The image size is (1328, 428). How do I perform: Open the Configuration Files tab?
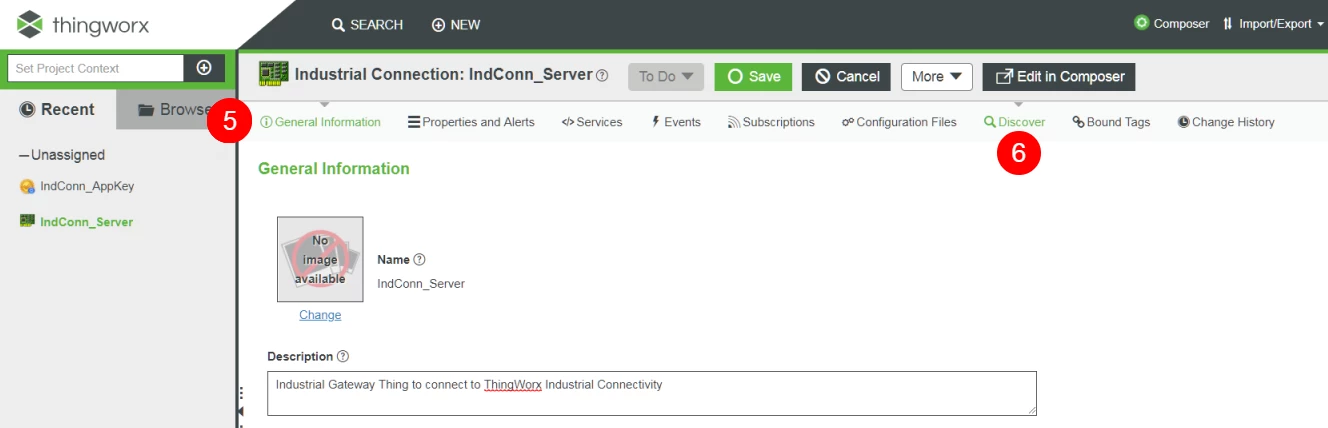[x=899, y=122]
